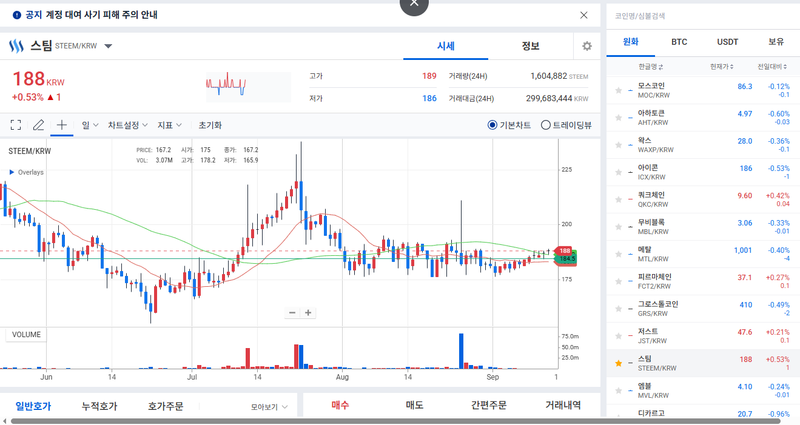Select the 모스코인 MOC/KRW row

703,90
